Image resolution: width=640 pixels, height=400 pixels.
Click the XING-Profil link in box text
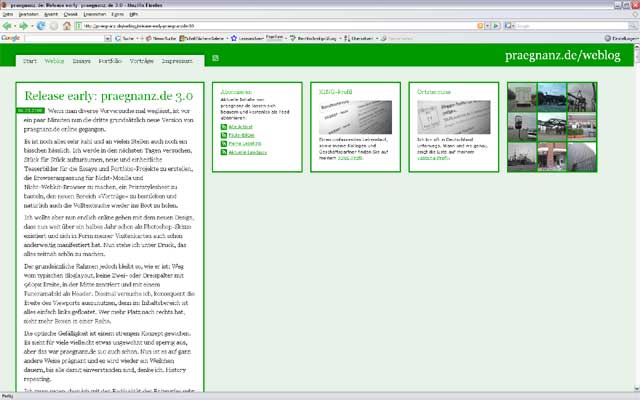pos(350,158)
